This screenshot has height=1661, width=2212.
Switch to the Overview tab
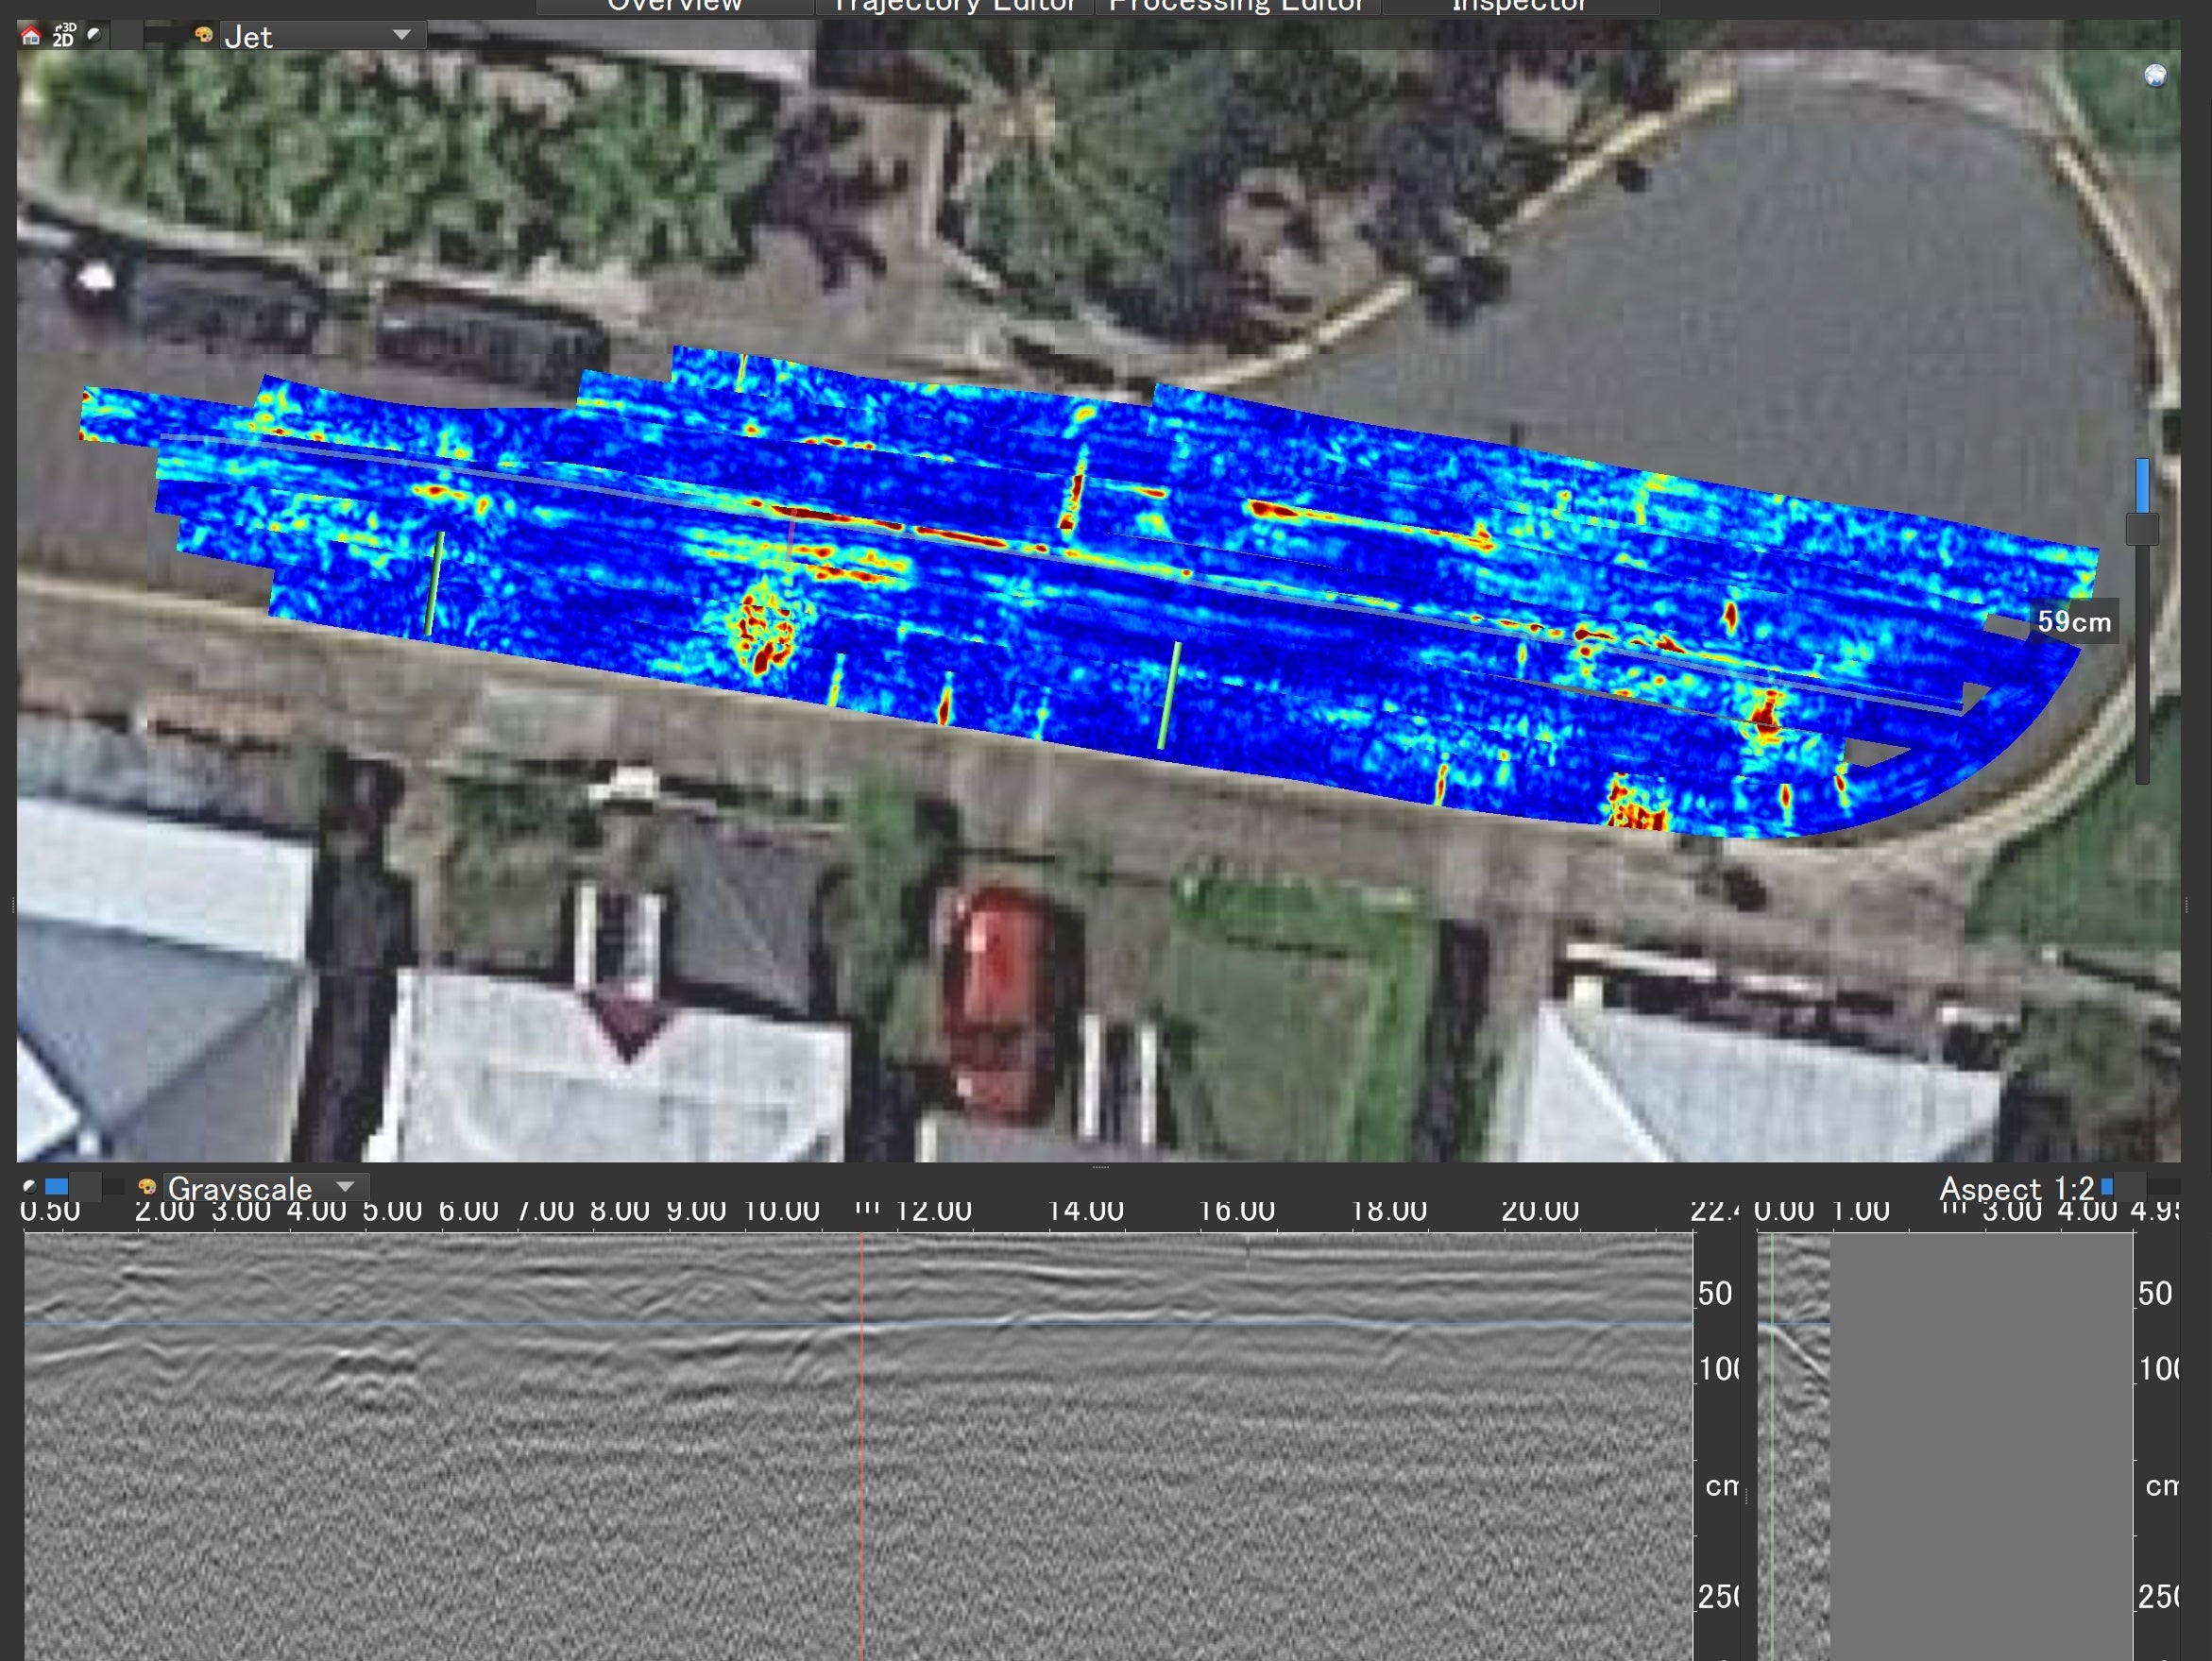coord(674,6)
